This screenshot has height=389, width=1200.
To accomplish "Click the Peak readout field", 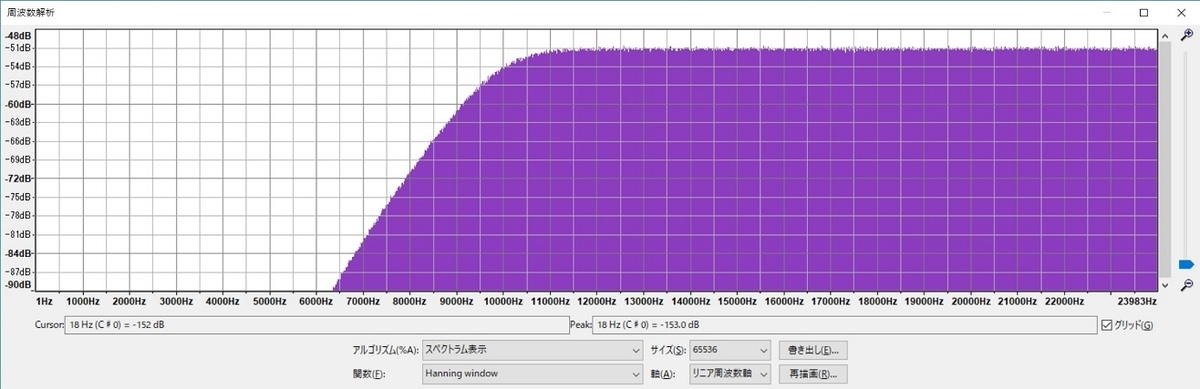I will click(845, 325).
